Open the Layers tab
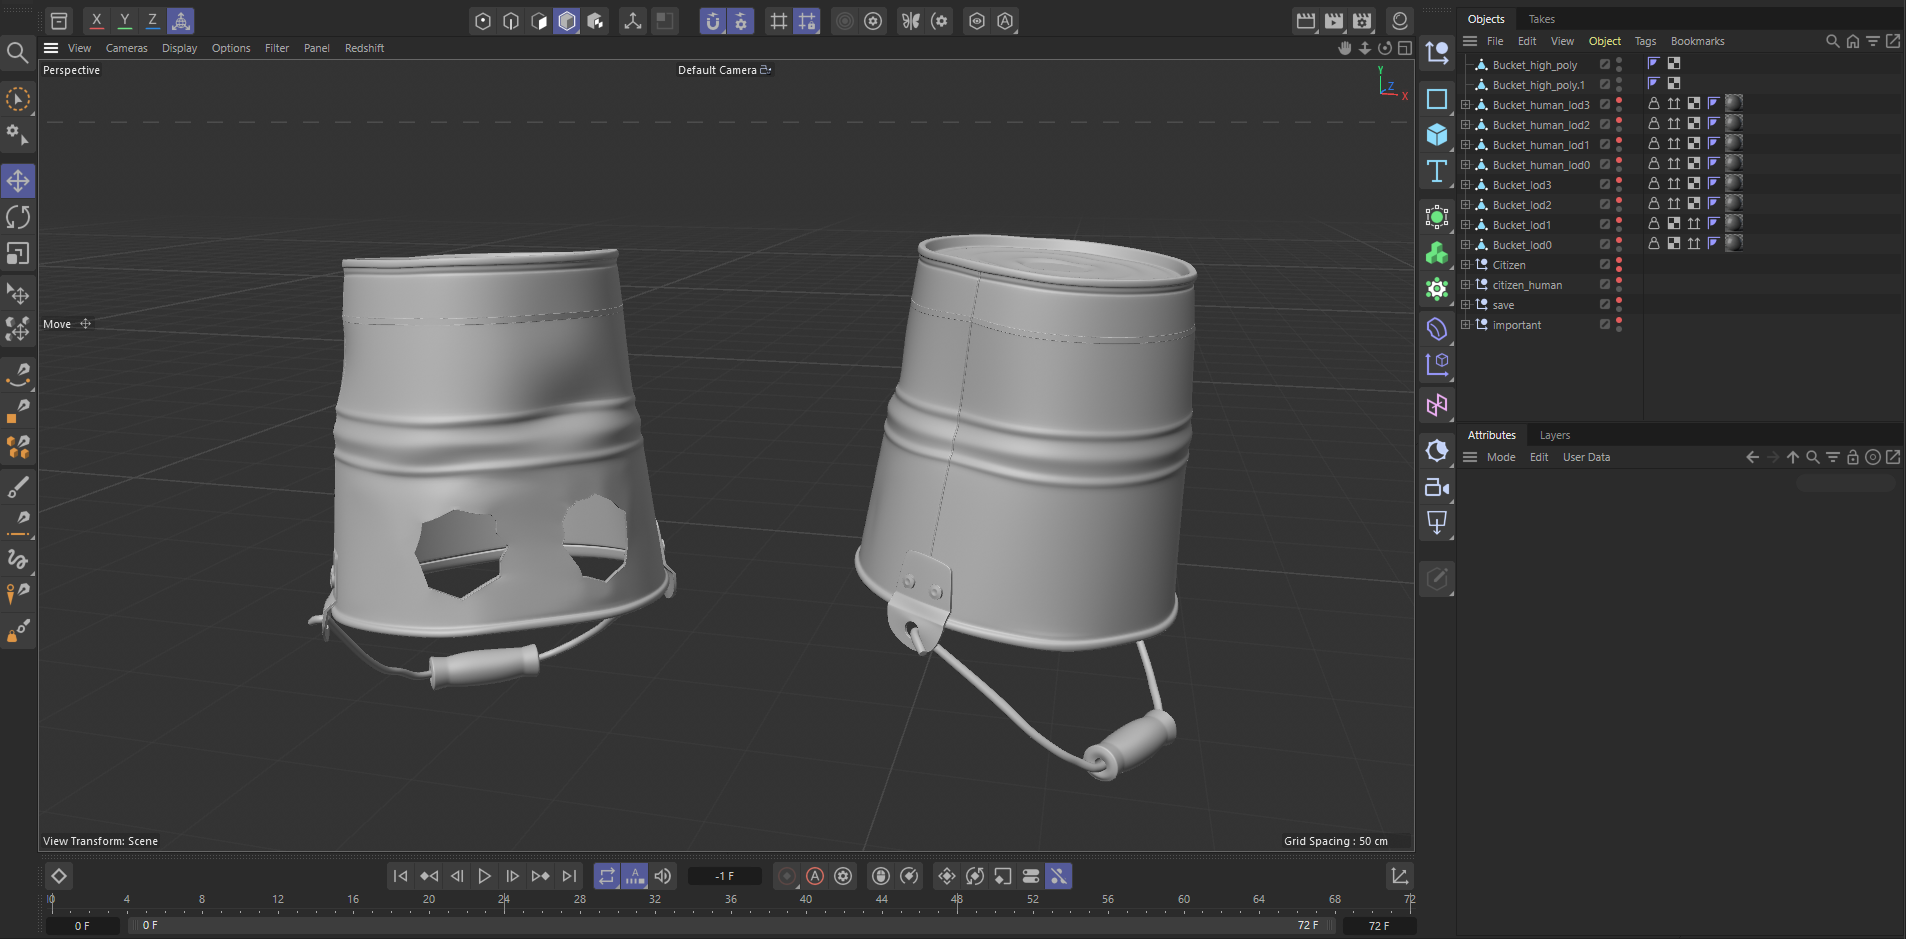Screen dimensions: 1906x939 [x=1554, y=435]
